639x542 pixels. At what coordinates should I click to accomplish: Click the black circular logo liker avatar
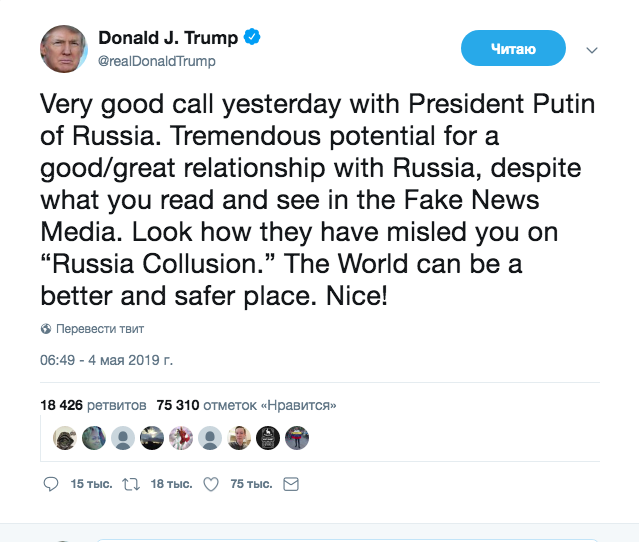pyautogui.click(x=268, y=438)
